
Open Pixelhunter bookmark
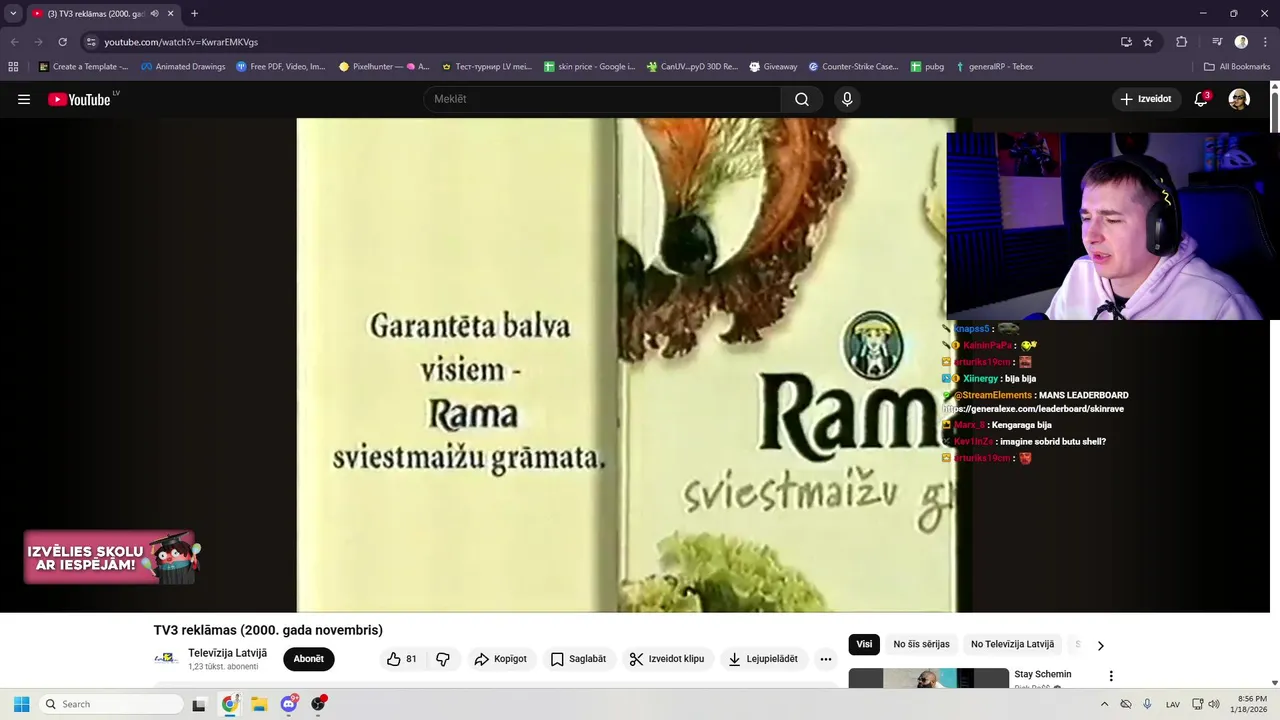click(x=384, y=67)
